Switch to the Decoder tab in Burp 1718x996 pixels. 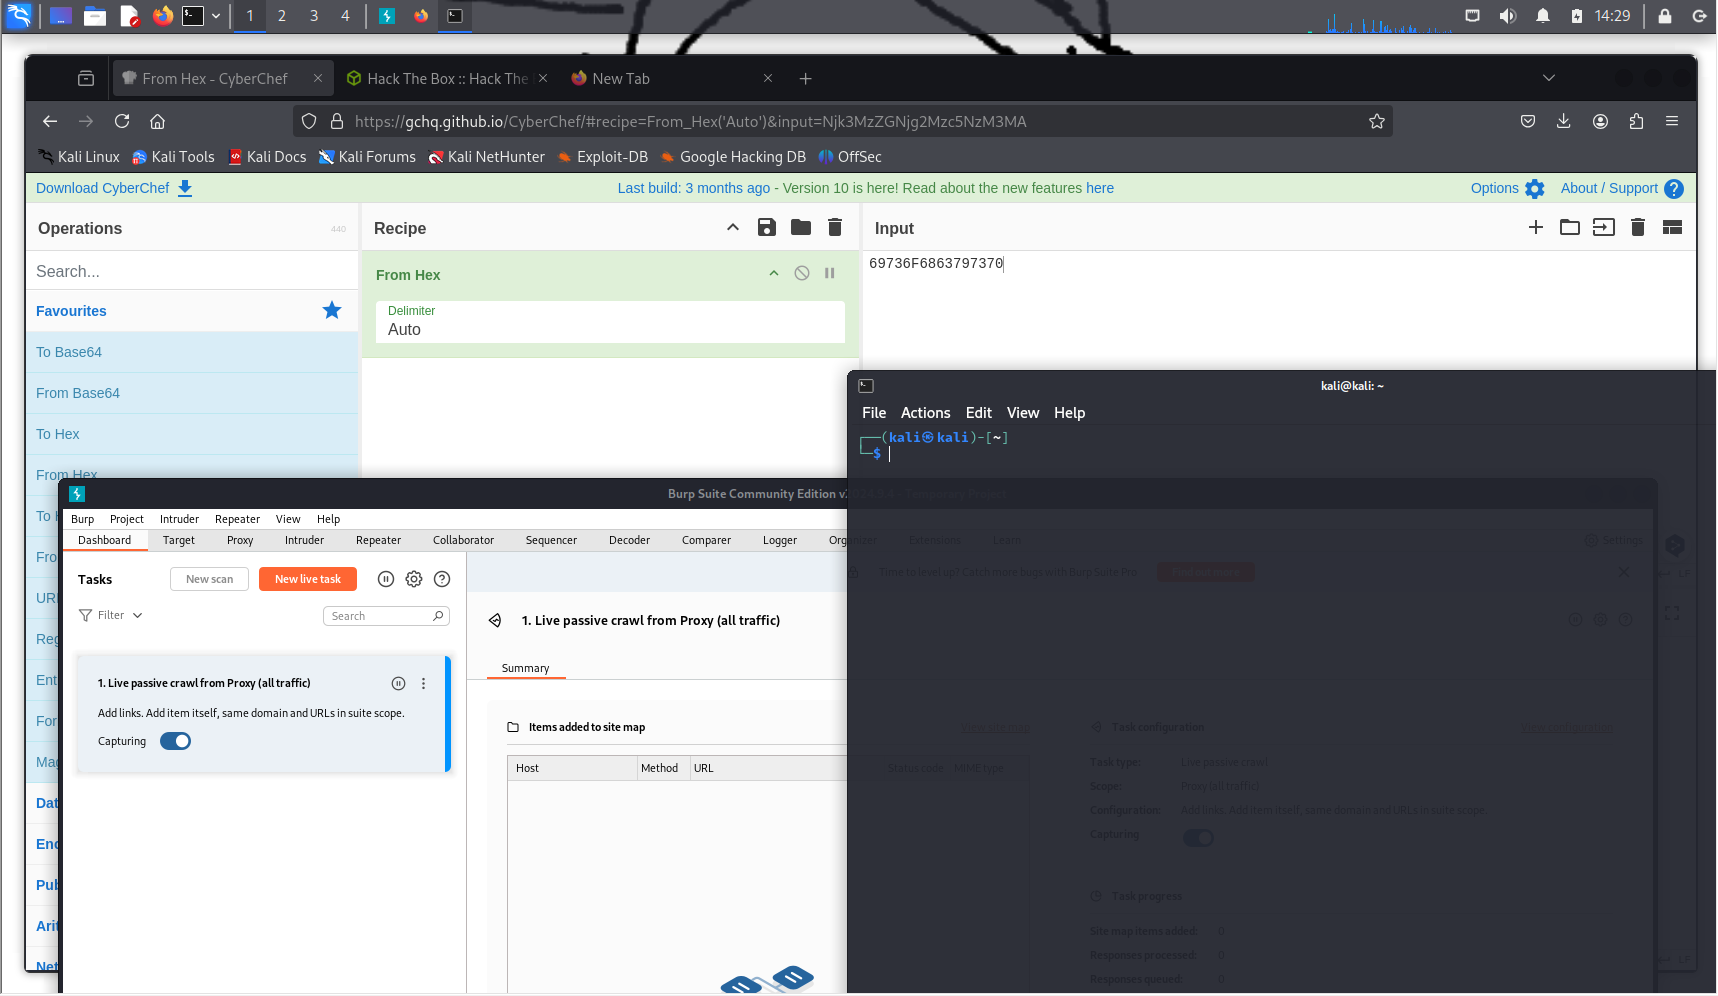click(x=629, y=540)
